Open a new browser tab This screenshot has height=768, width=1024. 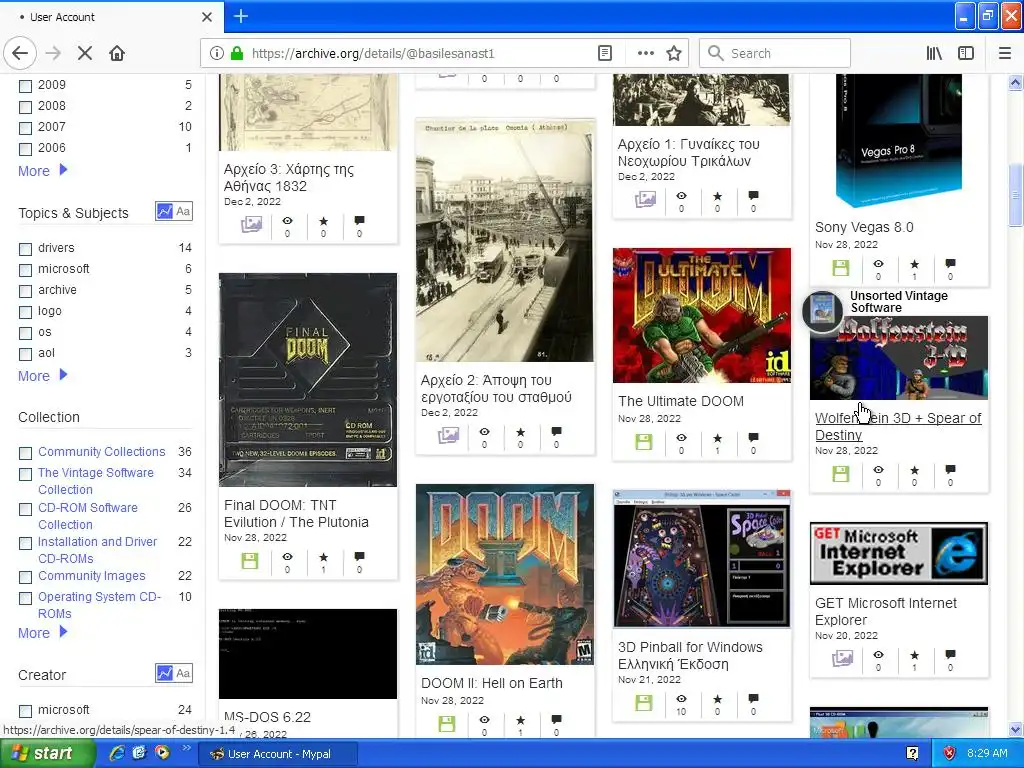click(x=240, y=16)
